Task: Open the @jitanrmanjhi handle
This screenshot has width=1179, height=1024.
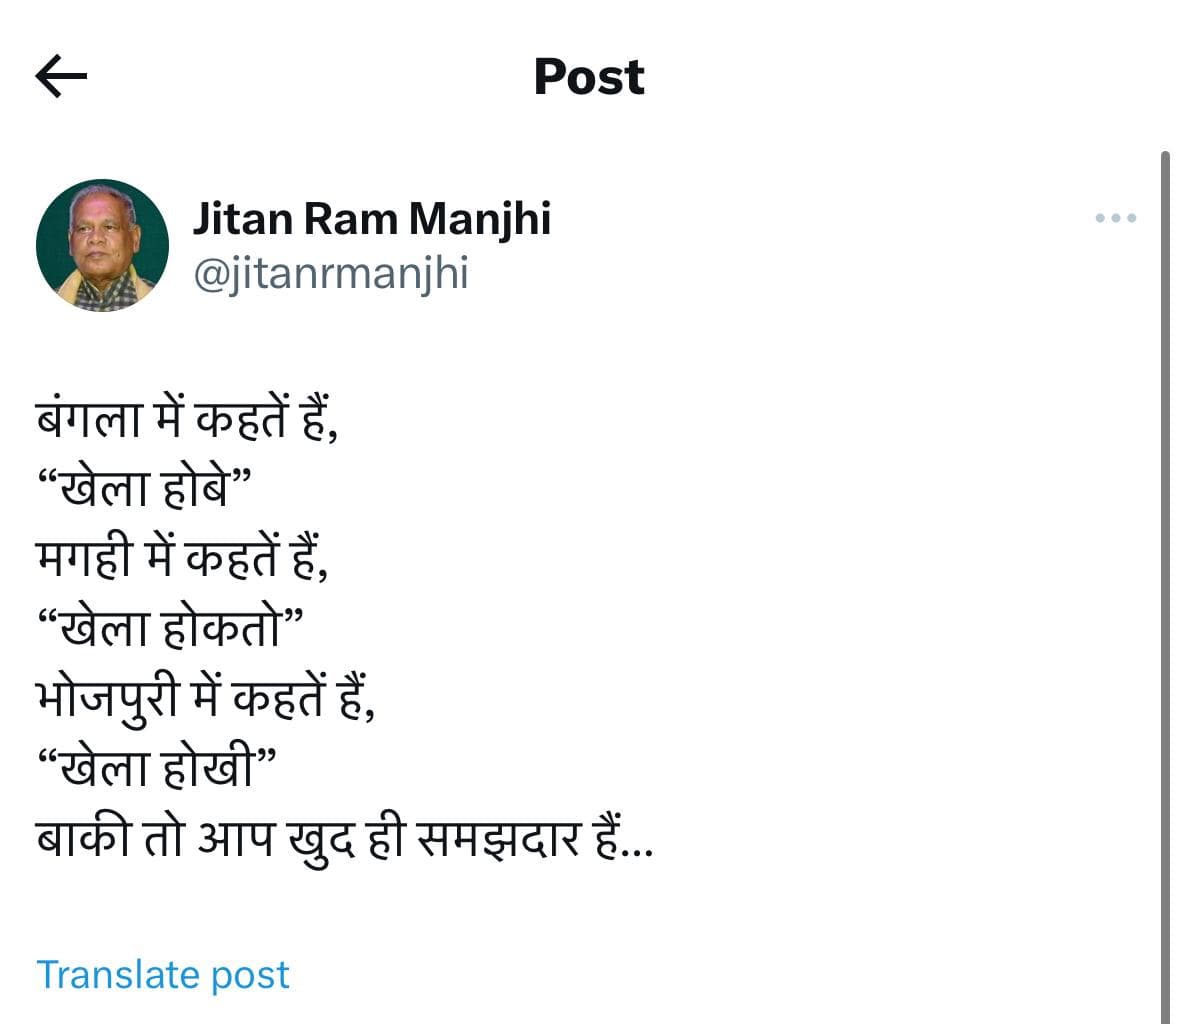Action: coord(330,273)
